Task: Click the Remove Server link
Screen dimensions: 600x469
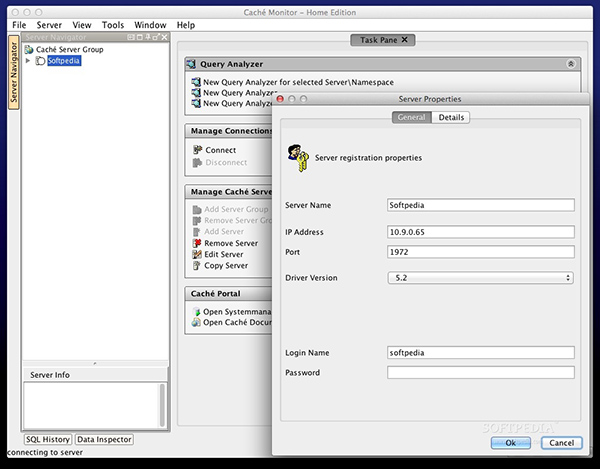Action: point(231,243)
